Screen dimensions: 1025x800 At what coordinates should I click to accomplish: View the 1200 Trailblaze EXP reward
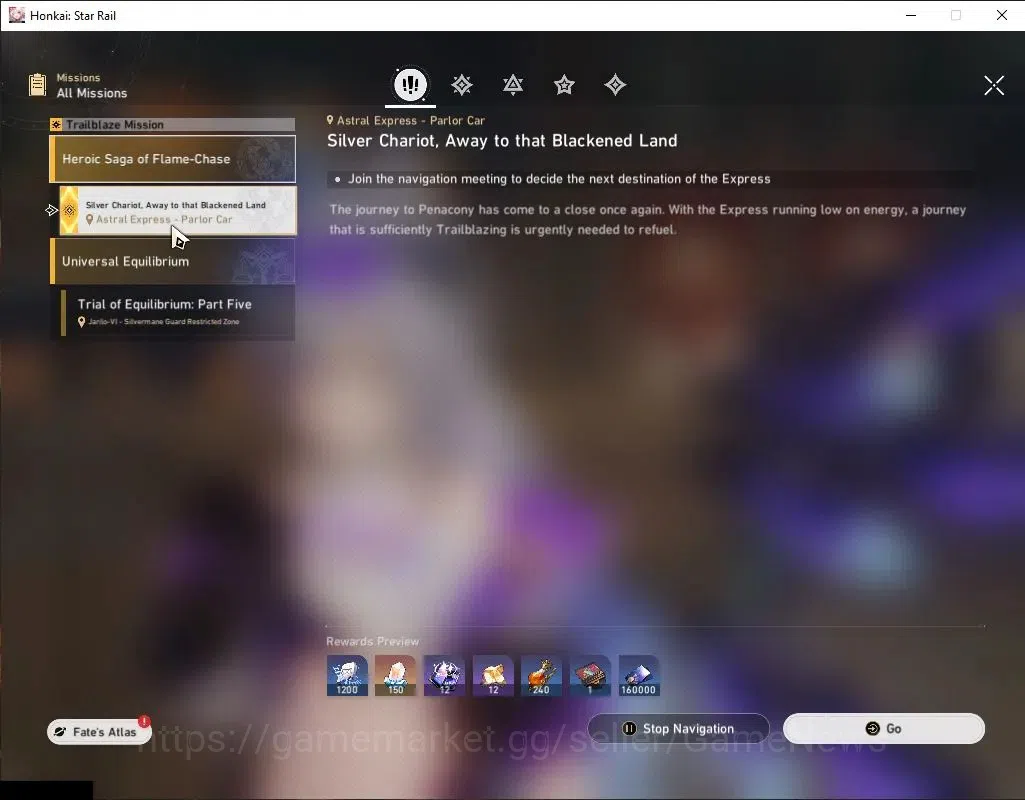[x=347, y=676]
